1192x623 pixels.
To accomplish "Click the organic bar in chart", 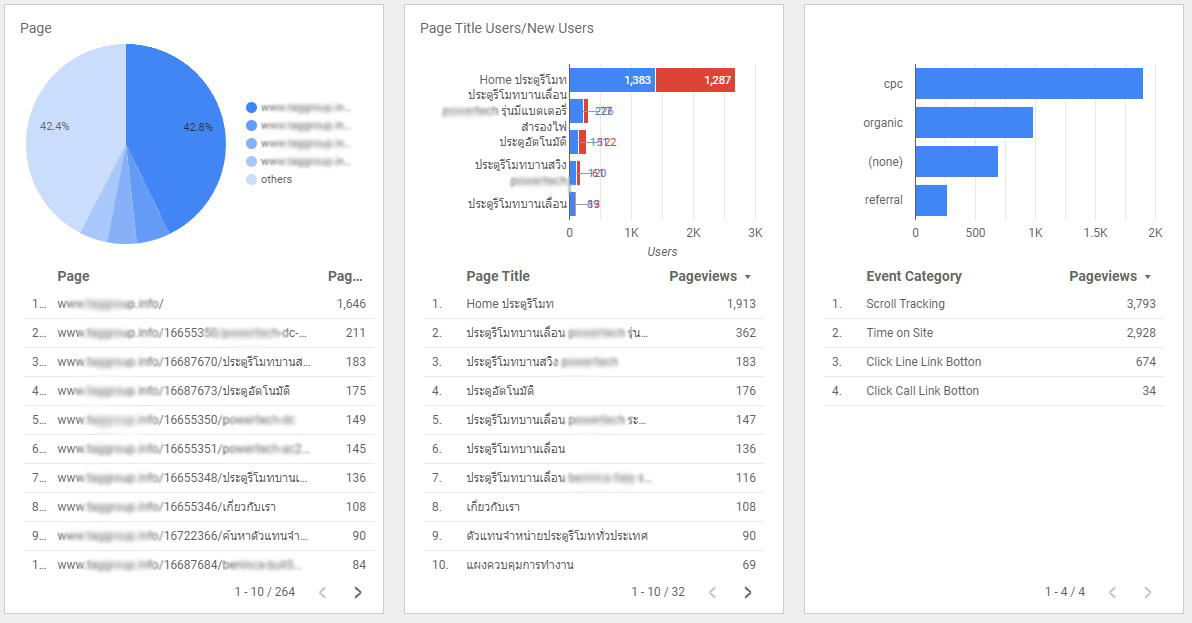I will click(x=974, y=122).
